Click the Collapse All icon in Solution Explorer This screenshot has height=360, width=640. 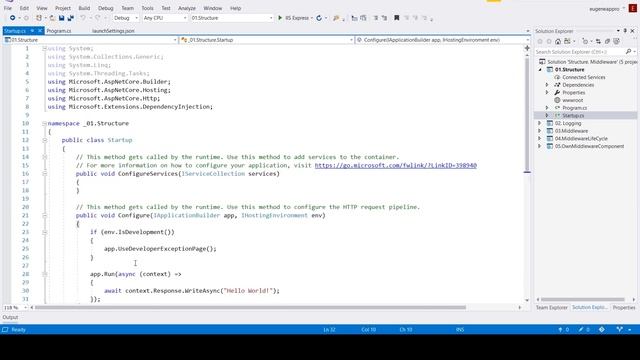click(607, 41)
